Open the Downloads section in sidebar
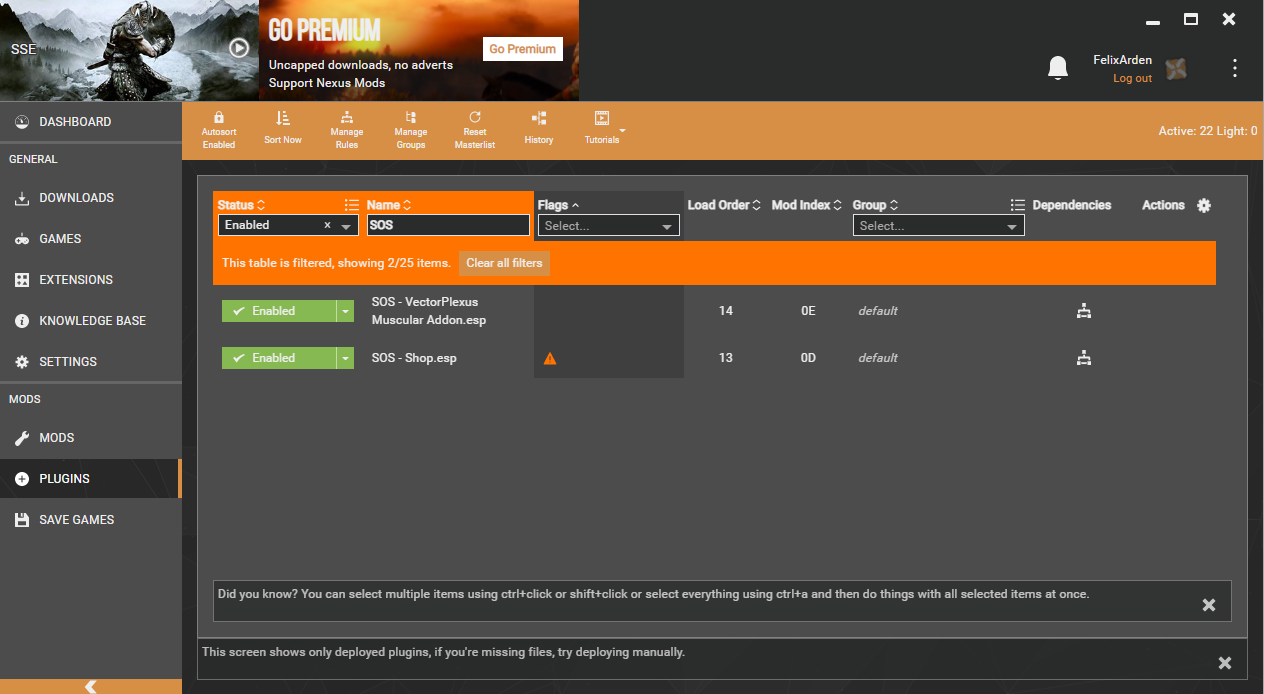 (x=76, y=198)
